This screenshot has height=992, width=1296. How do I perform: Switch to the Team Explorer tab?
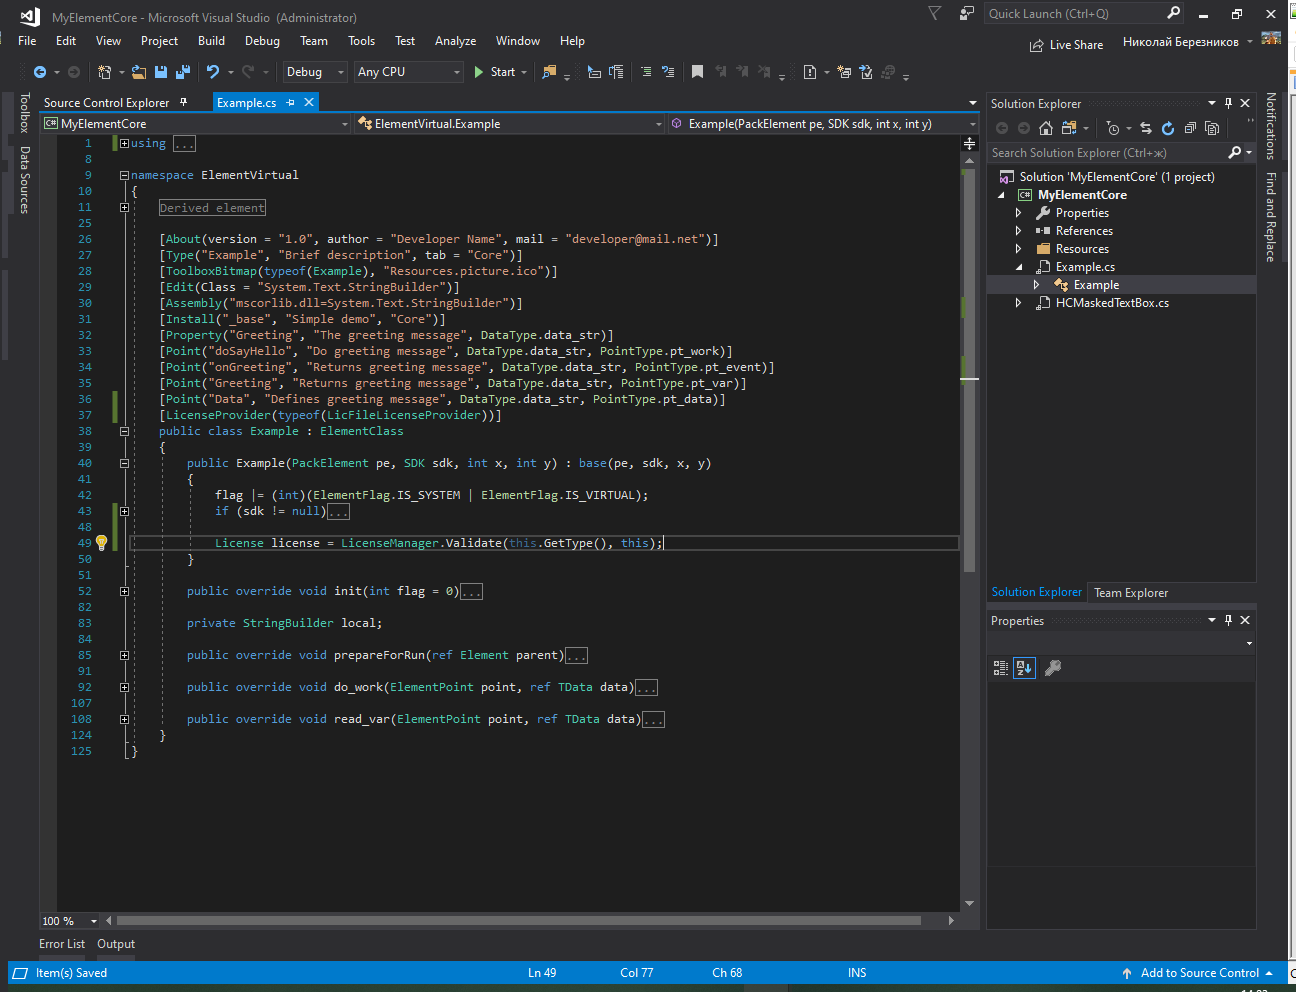1130,593
